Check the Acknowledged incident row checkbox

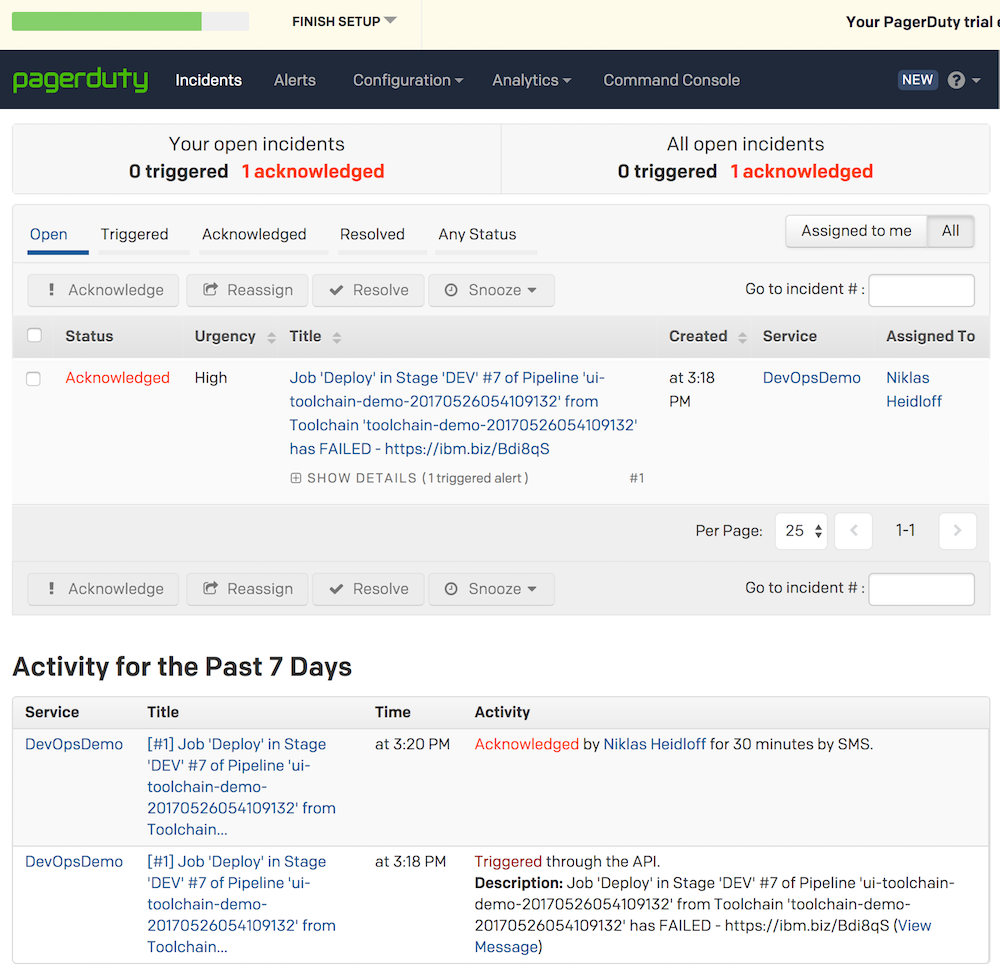[x=33, y=379]
